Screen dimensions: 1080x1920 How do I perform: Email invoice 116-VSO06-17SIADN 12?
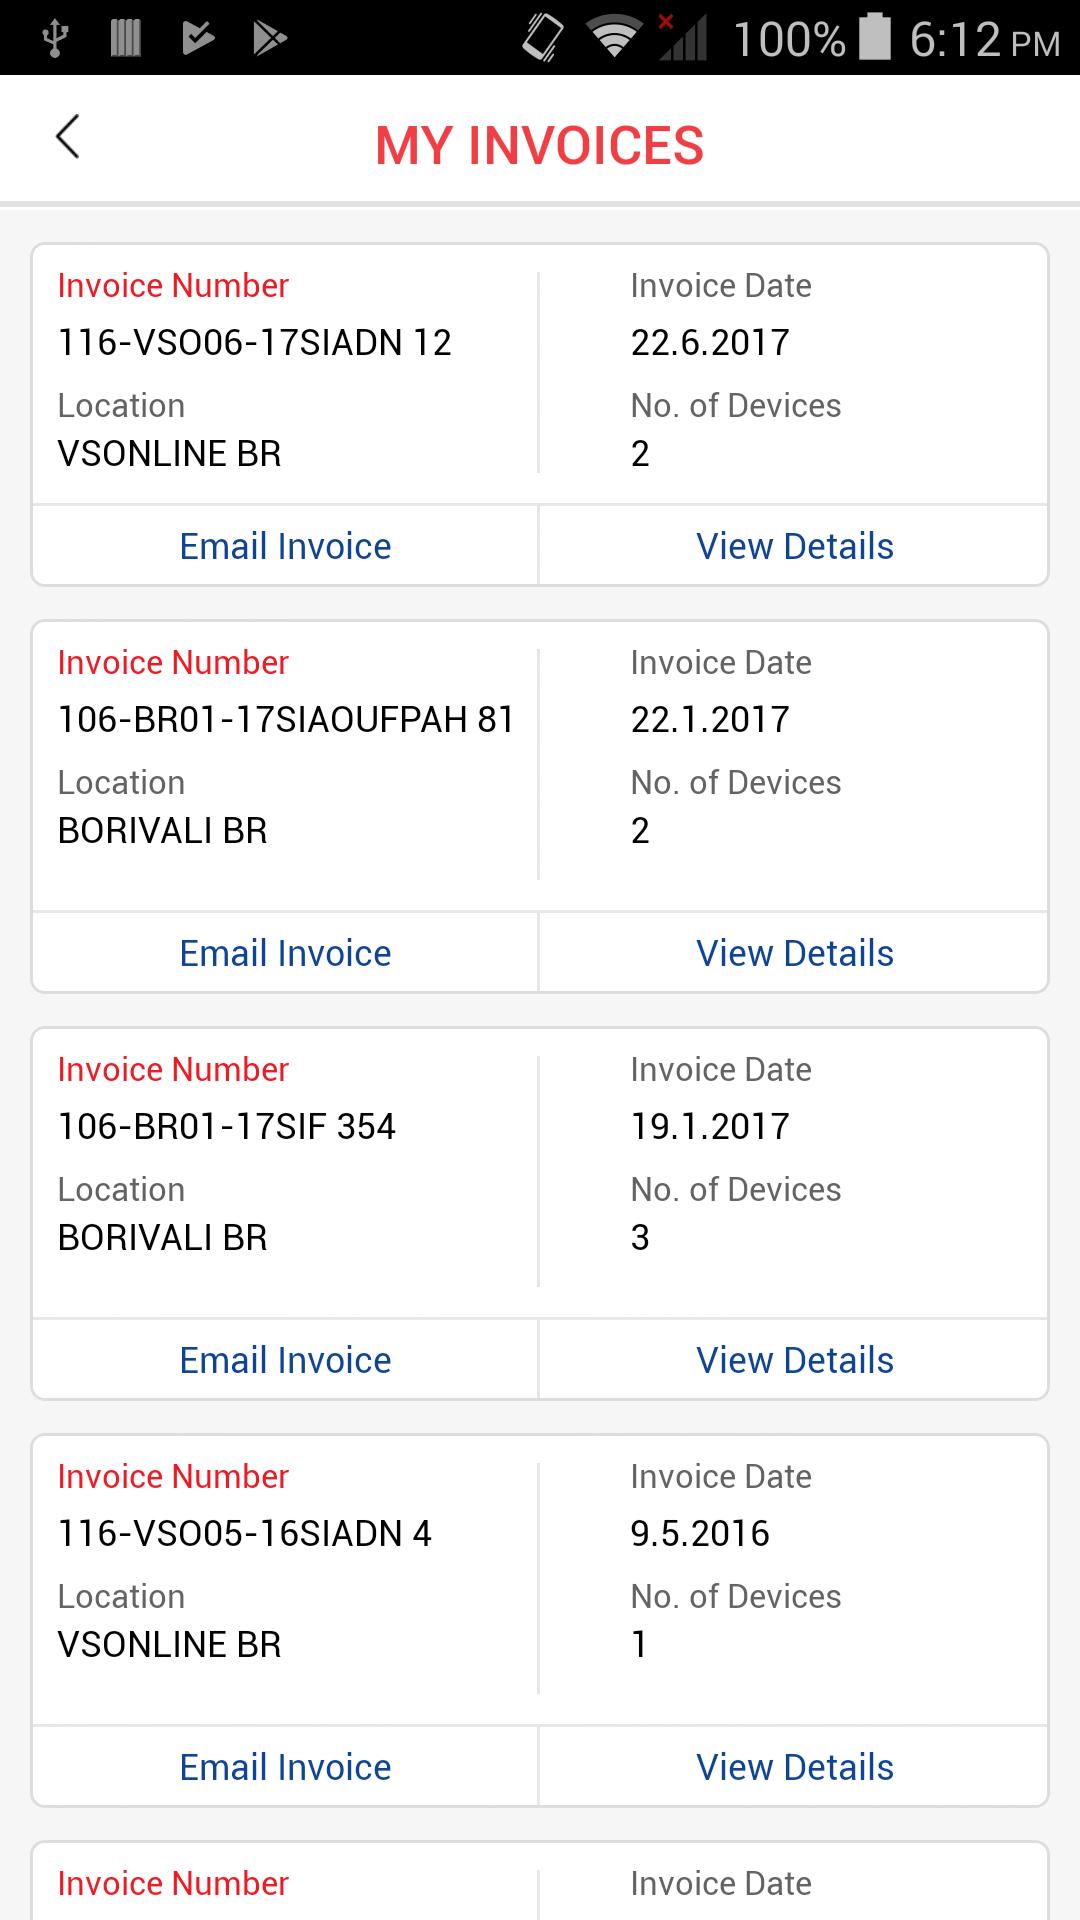(285, 546)
